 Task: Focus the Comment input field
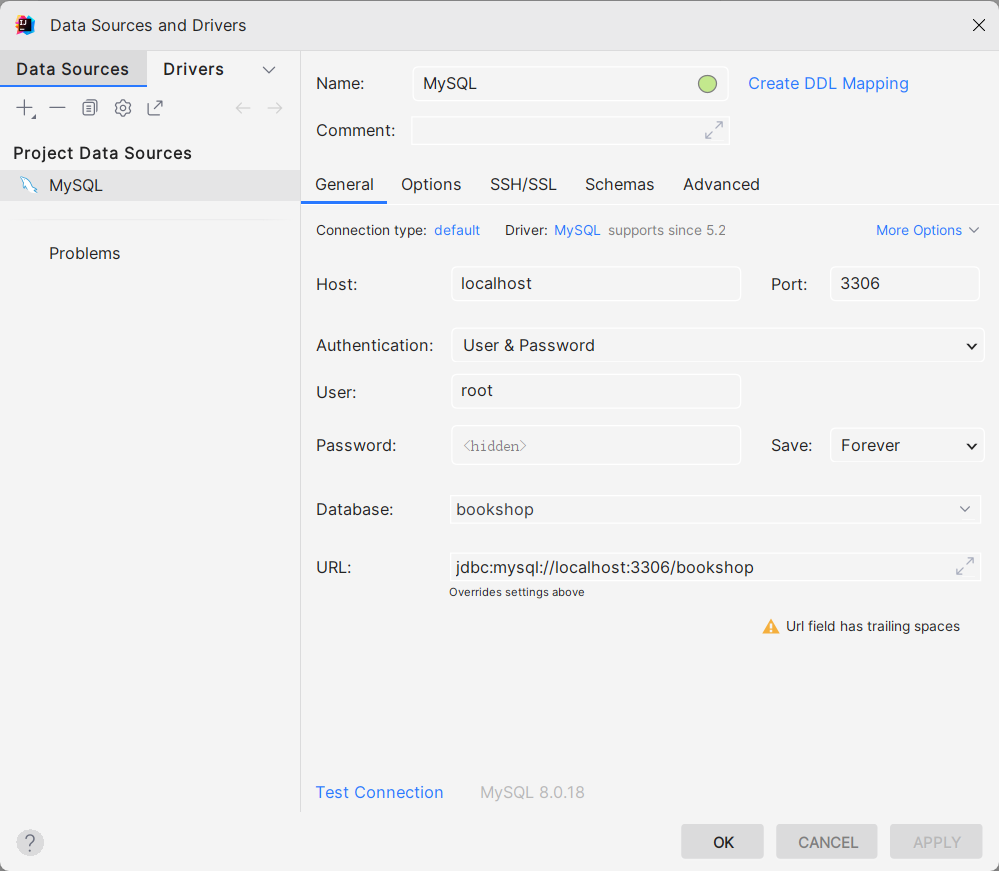pyautogui.click(x=570, y=130)
